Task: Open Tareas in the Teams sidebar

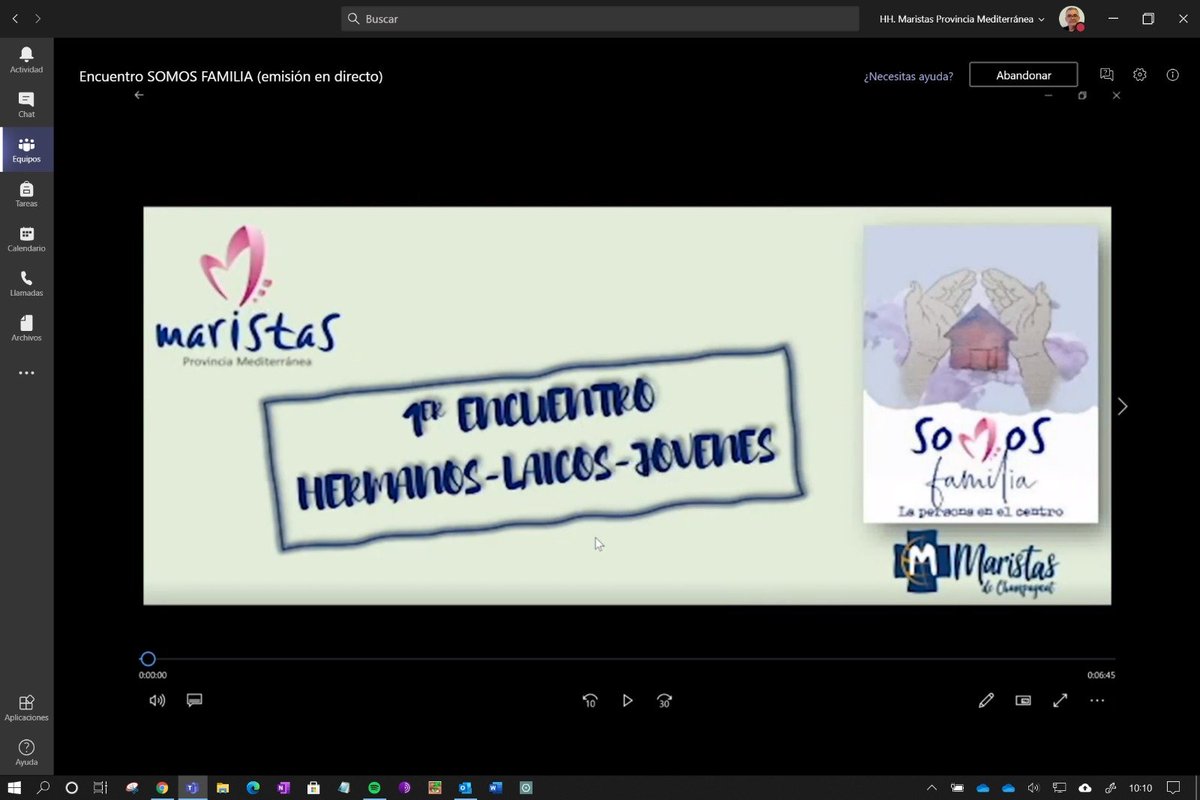Action: click(26, 194)
